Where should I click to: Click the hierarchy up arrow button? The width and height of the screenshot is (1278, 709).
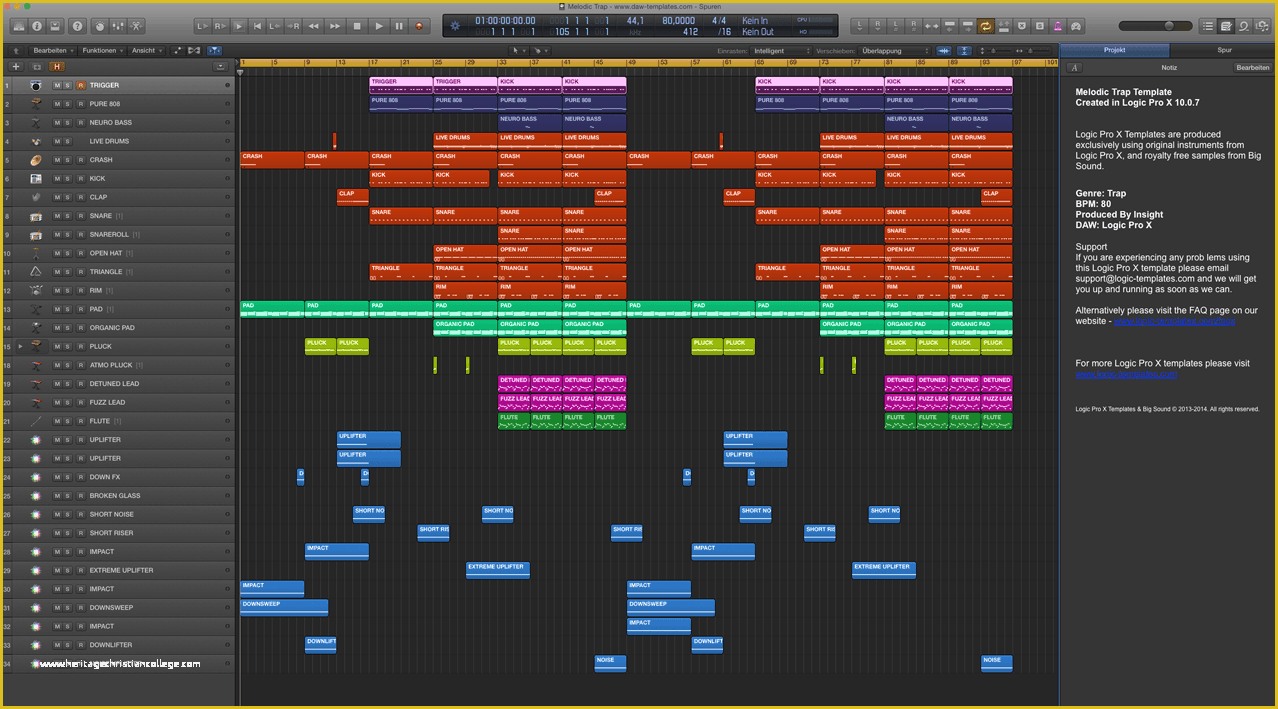15,50
